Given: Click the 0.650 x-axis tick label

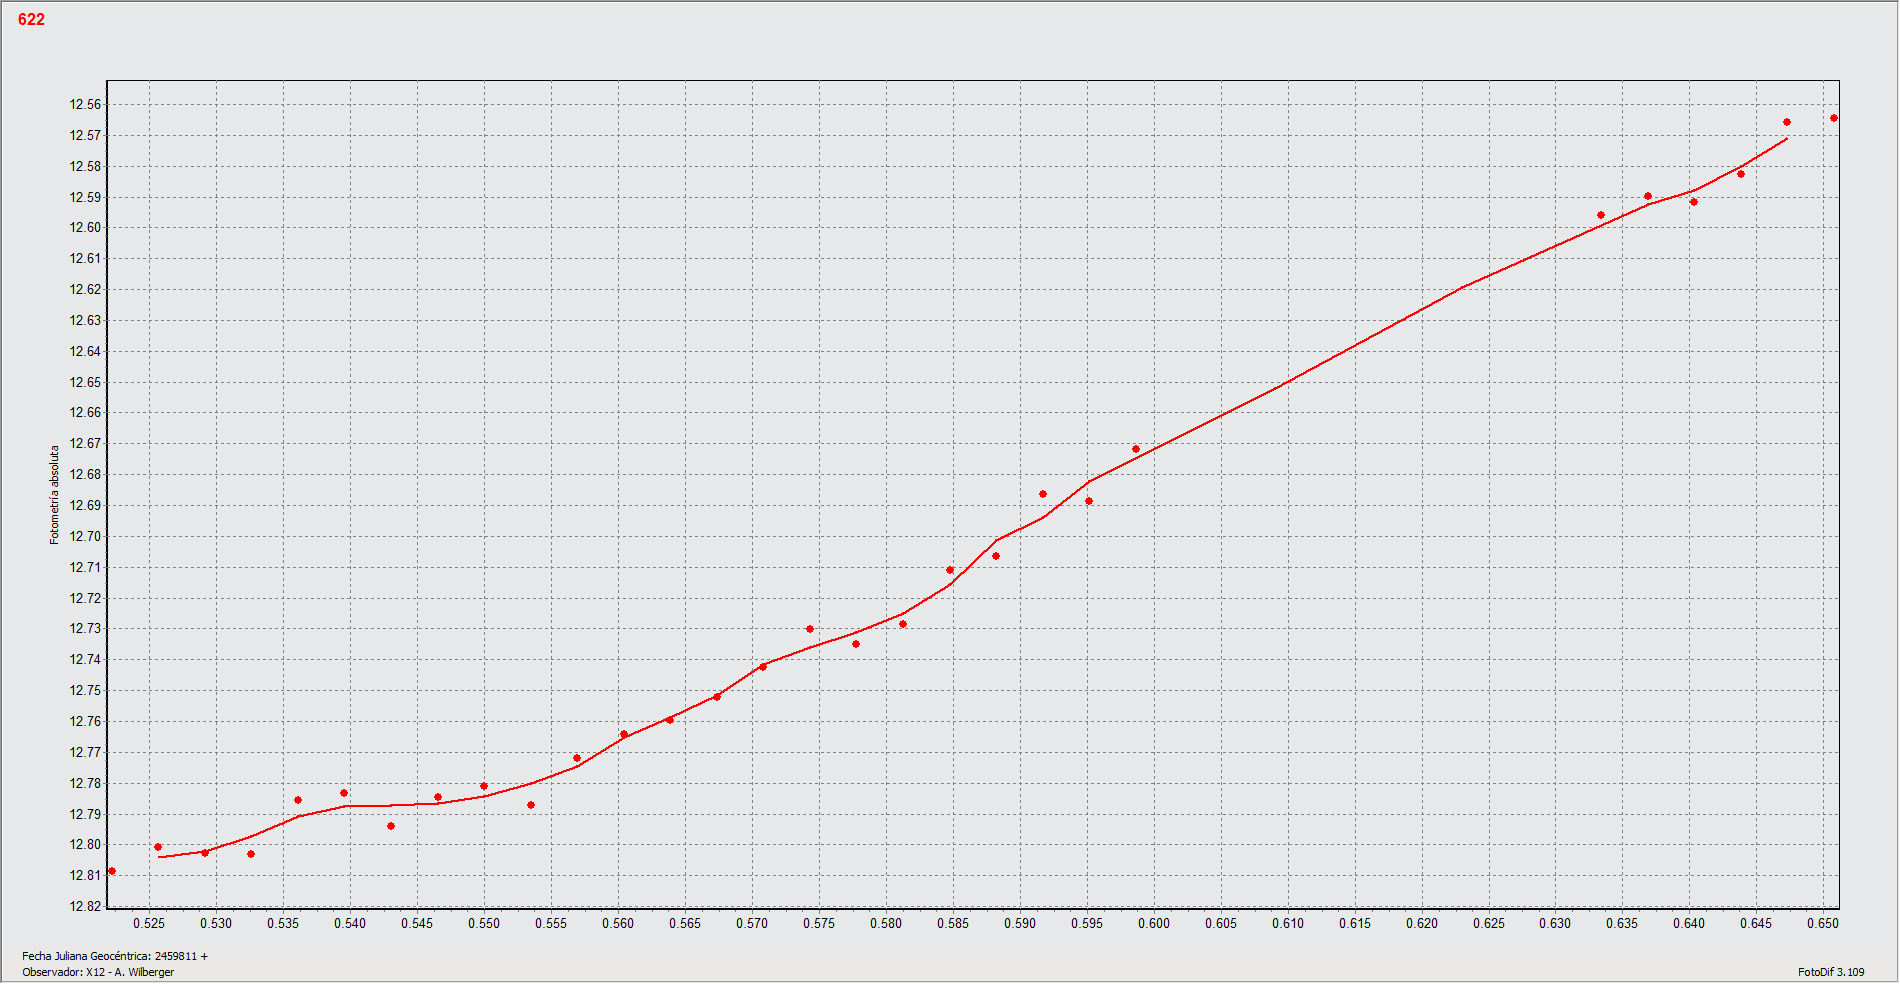Looking at the screenshot, I should (x=1823, y=924).
